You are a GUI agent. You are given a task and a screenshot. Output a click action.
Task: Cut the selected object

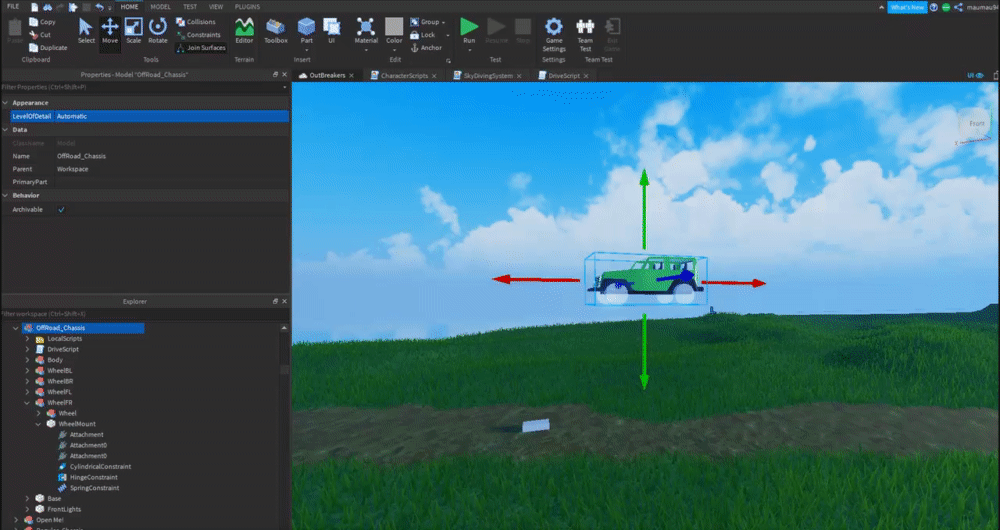[40, 35]
